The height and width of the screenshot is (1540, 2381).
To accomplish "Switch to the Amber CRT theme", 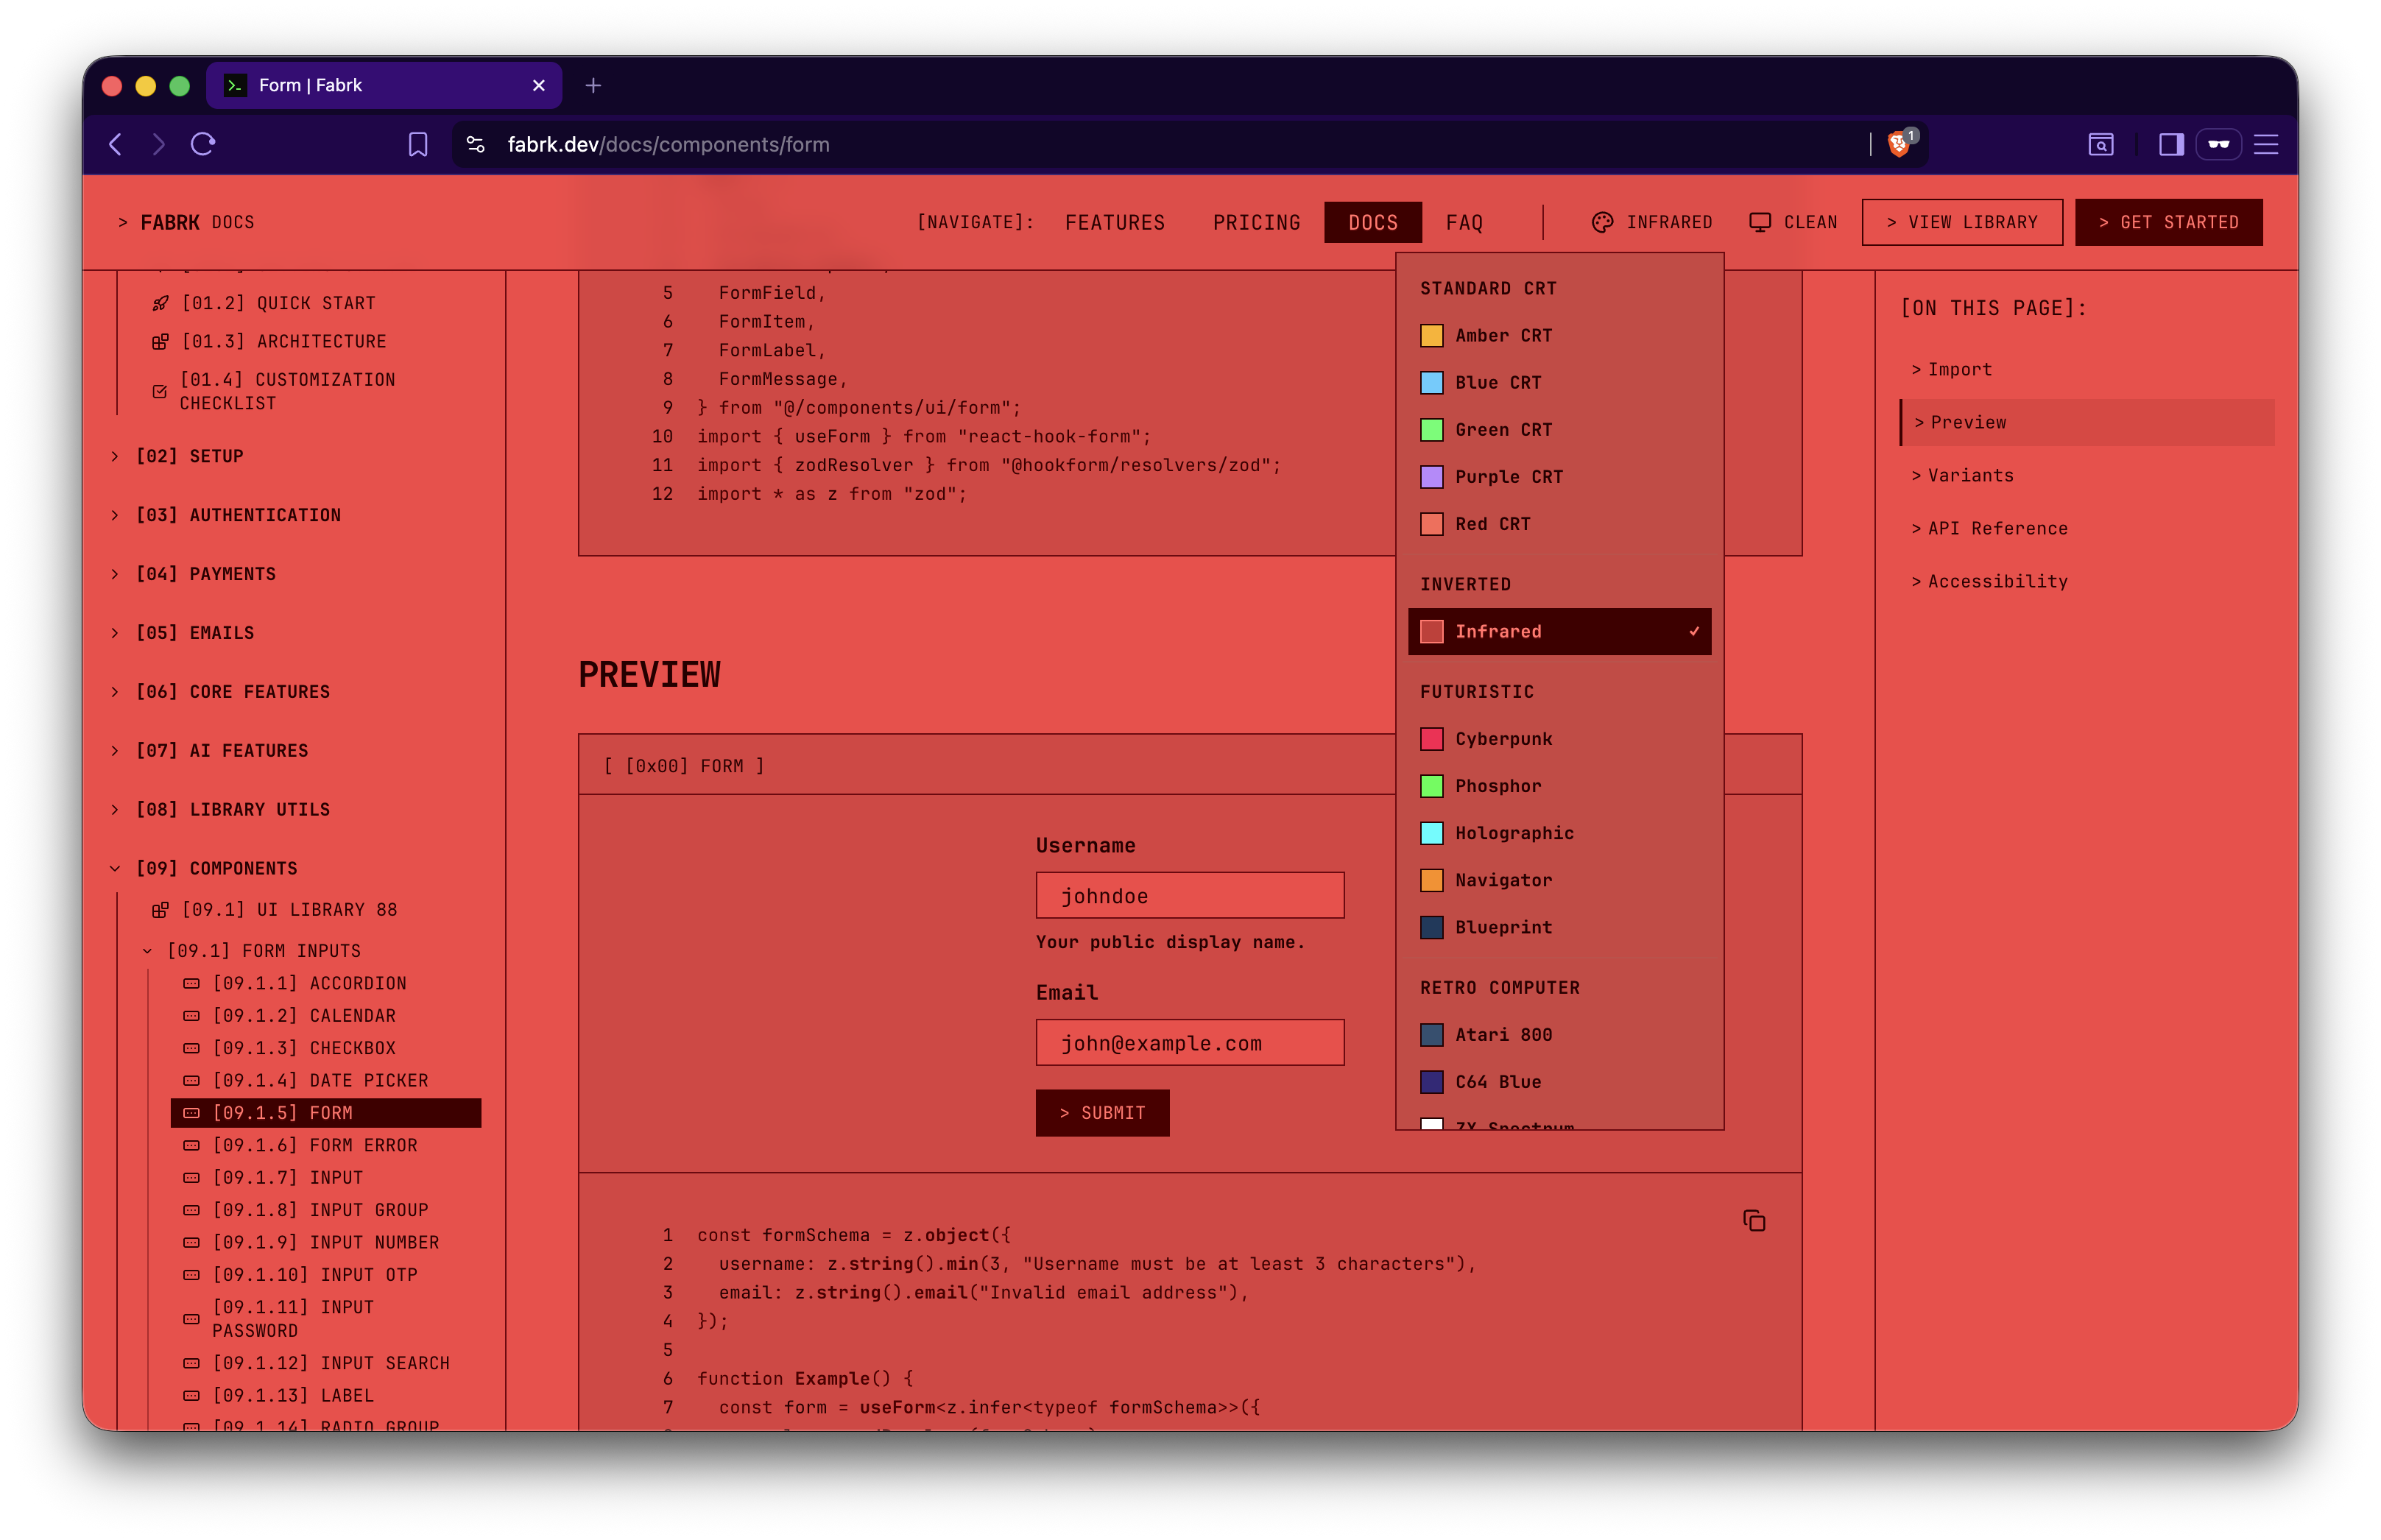I will [x=1503, y=336].
